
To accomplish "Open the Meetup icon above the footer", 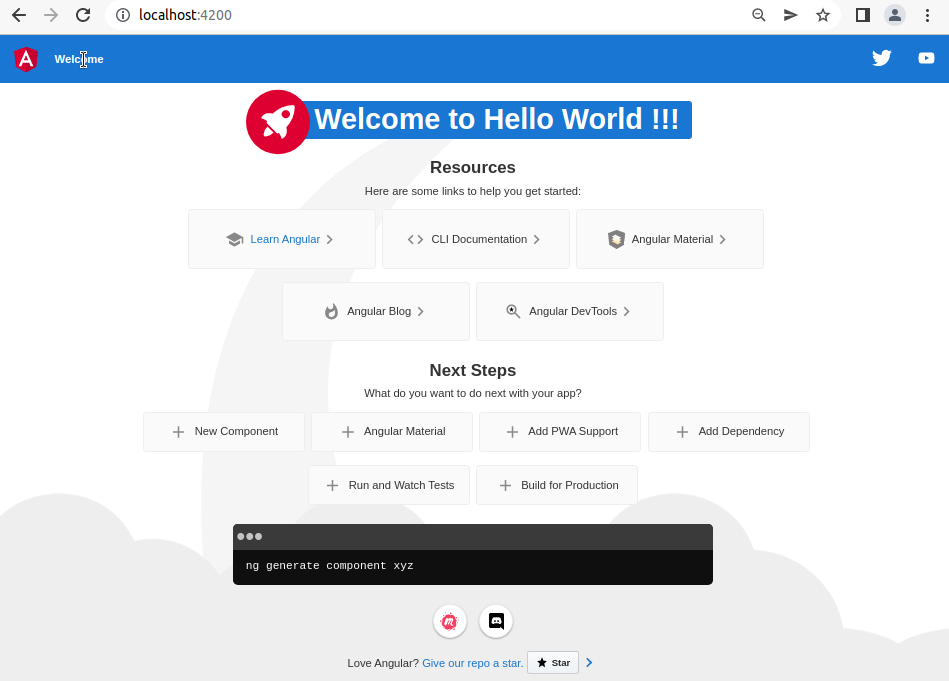I will pyautogui.click(x=450, y=621).
